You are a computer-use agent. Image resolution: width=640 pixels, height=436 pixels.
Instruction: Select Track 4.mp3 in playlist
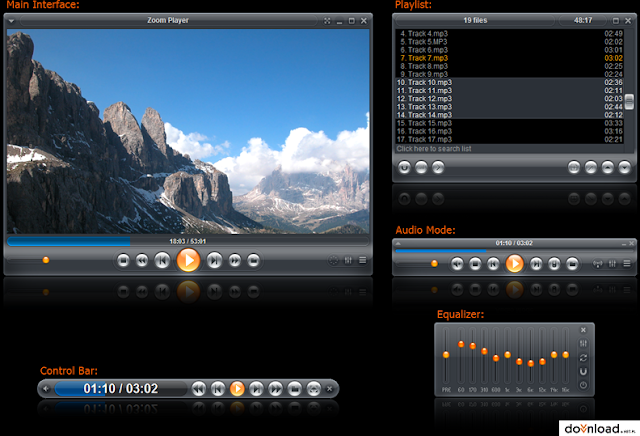[x=510, y=33]
